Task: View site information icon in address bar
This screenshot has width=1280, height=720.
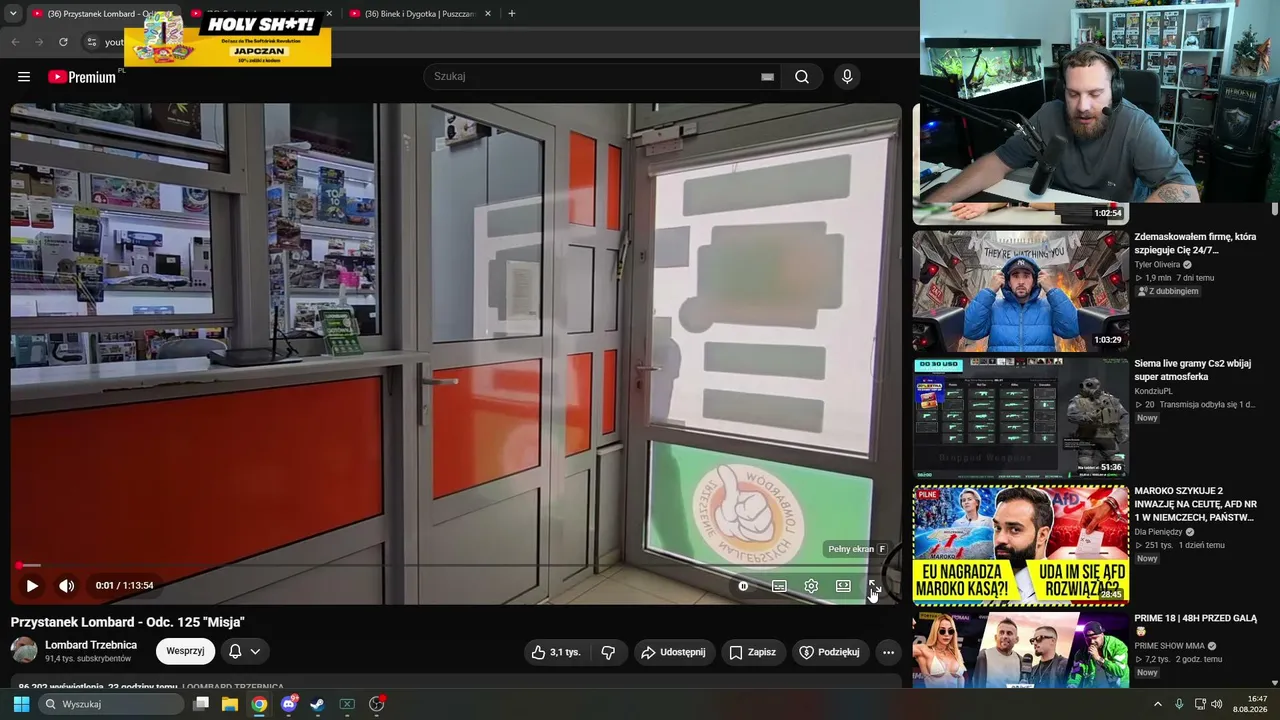Action: click(91, 42)
